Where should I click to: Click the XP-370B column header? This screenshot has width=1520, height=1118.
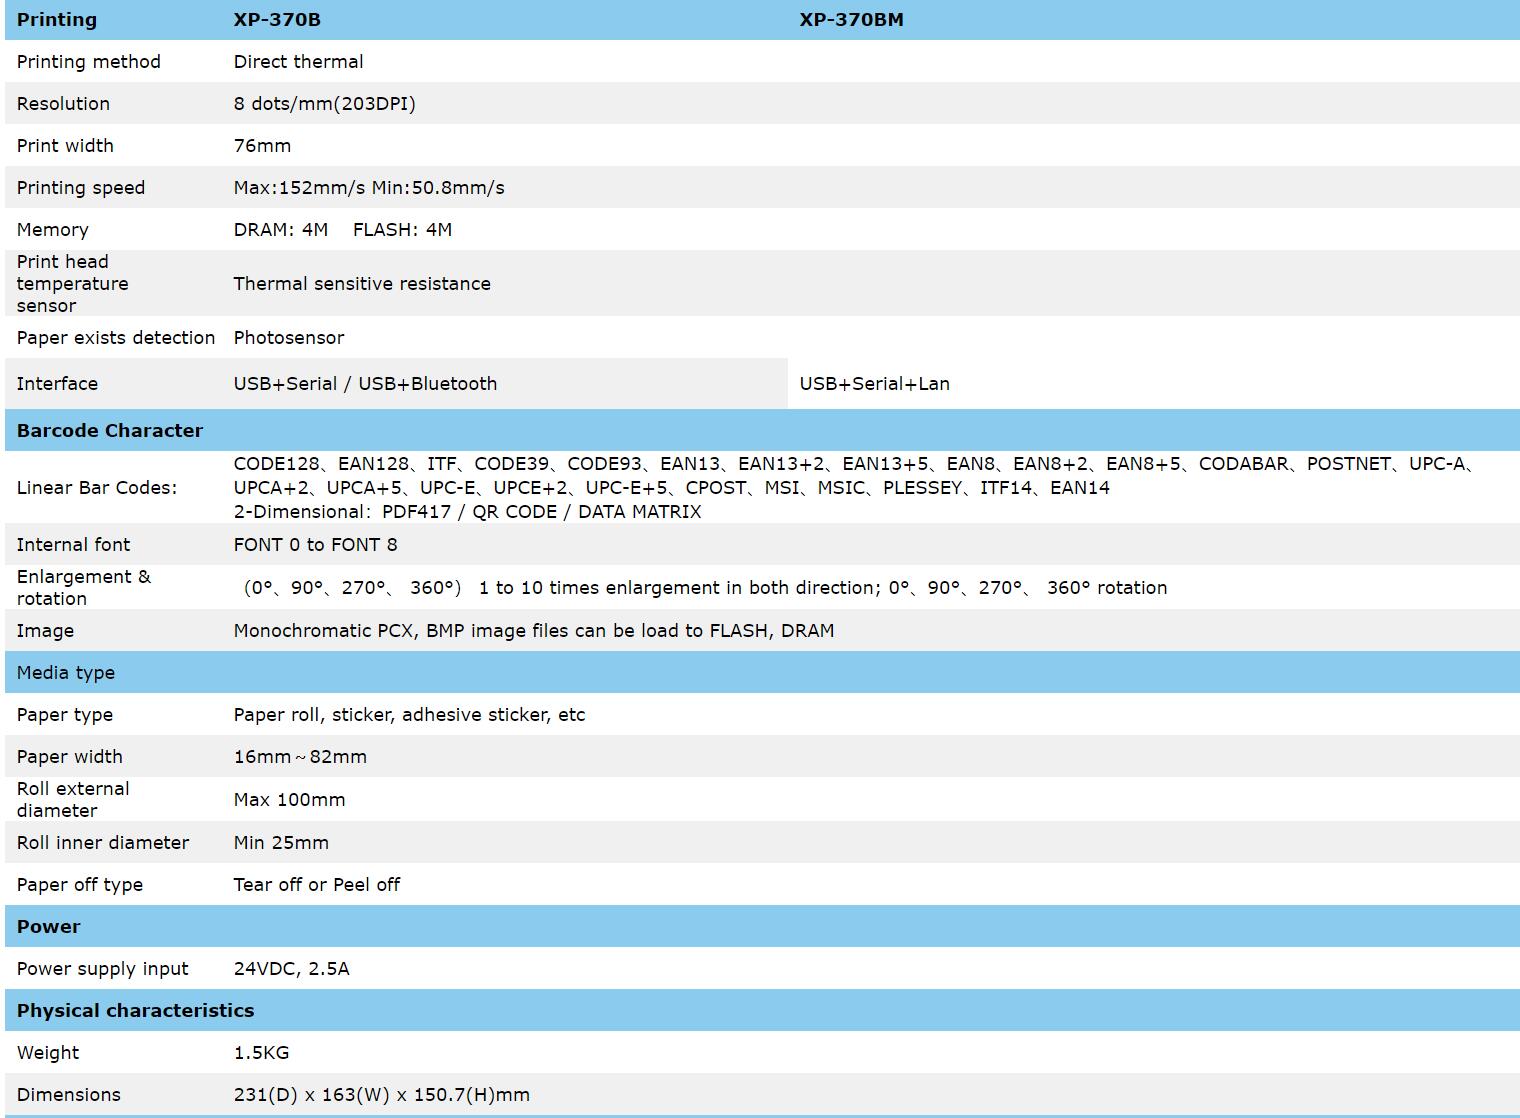pyautogui.click(x=277, y=20)
